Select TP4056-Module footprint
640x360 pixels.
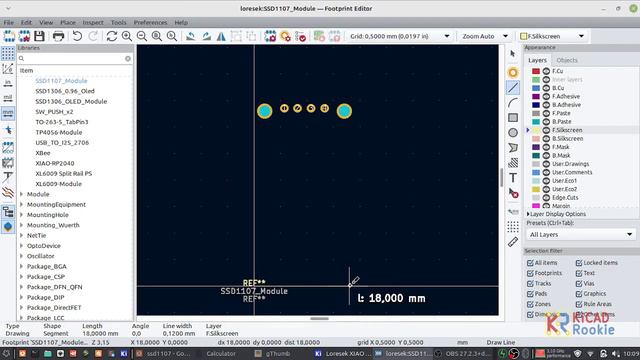pyautogui.click(x=59, y=132)
